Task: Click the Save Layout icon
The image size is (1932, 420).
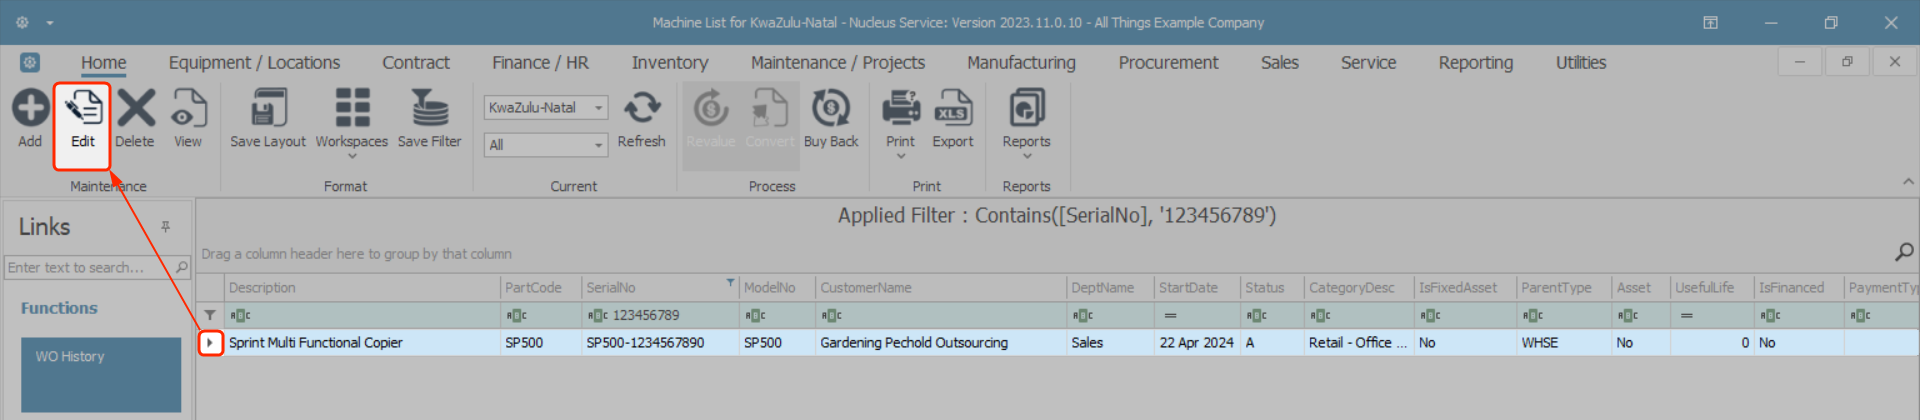Action: coord(268,108)
